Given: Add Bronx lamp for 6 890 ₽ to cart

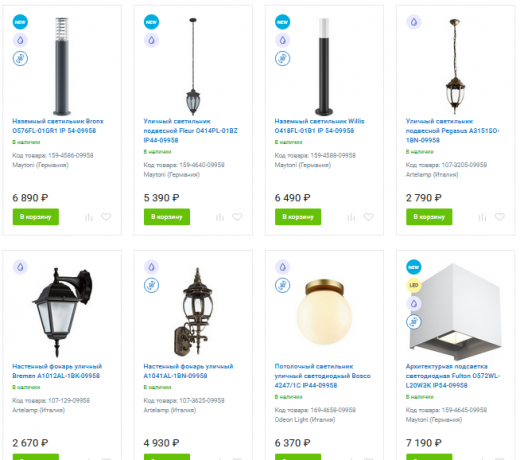Looking at the screenshot, I should tap(36, 217).
